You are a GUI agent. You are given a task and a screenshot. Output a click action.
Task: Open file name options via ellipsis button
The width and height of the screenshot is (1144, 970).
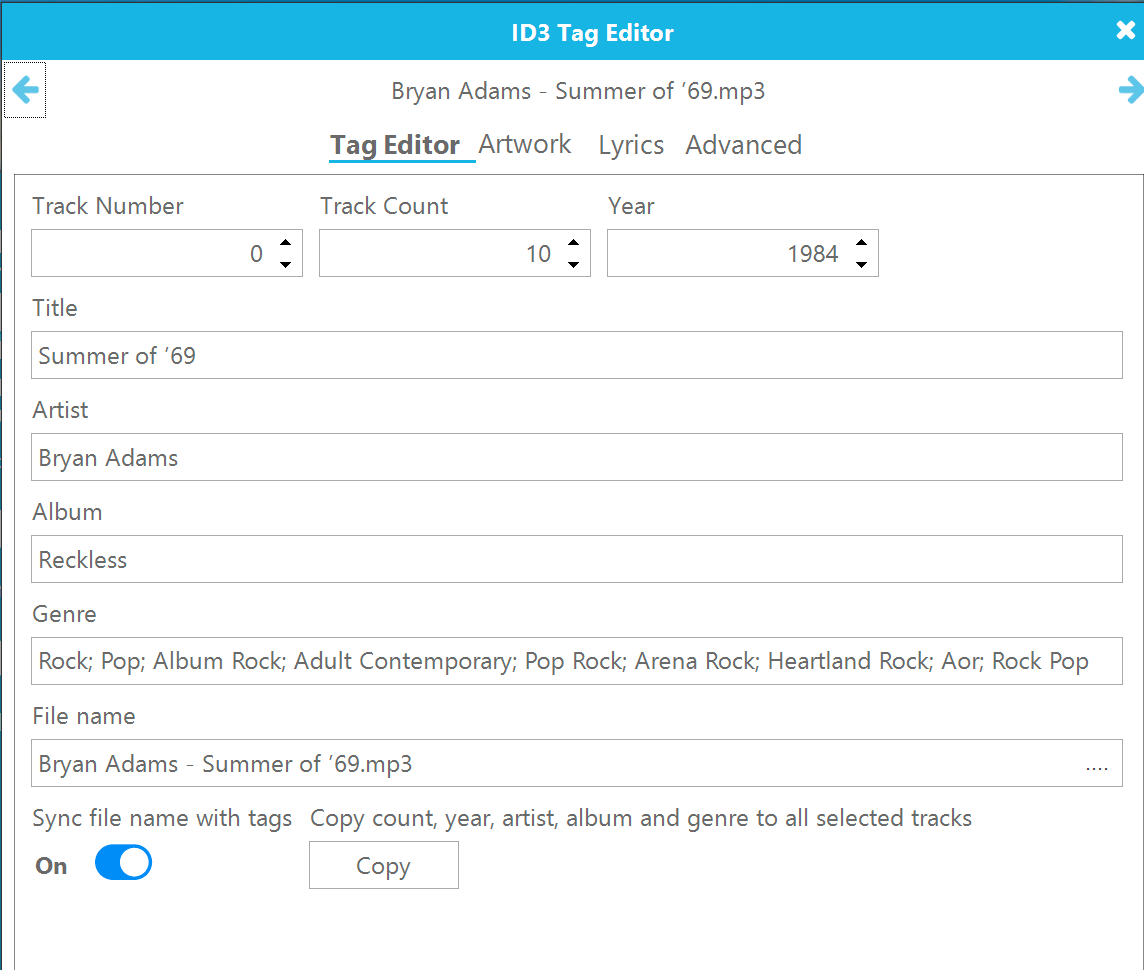pos(1097,766)
